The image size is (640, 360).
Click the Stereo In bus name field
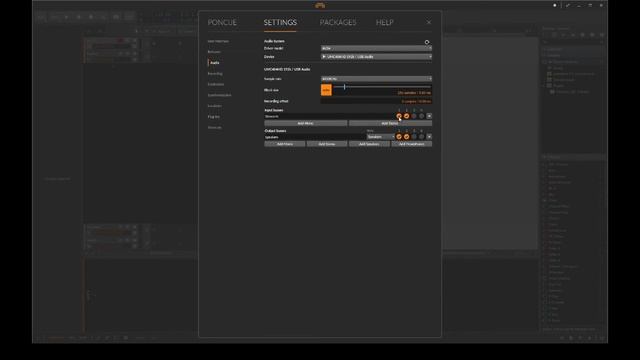(x=329, y=116)
